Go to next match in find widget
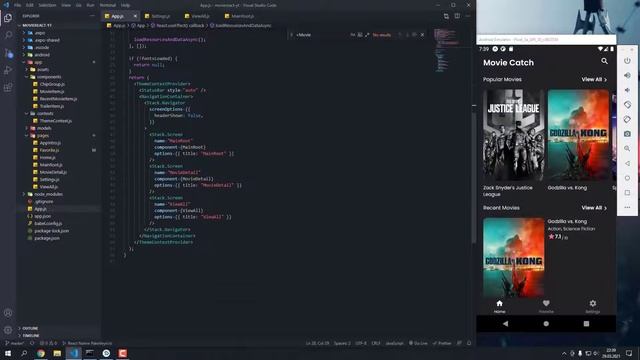 (407, 35)
